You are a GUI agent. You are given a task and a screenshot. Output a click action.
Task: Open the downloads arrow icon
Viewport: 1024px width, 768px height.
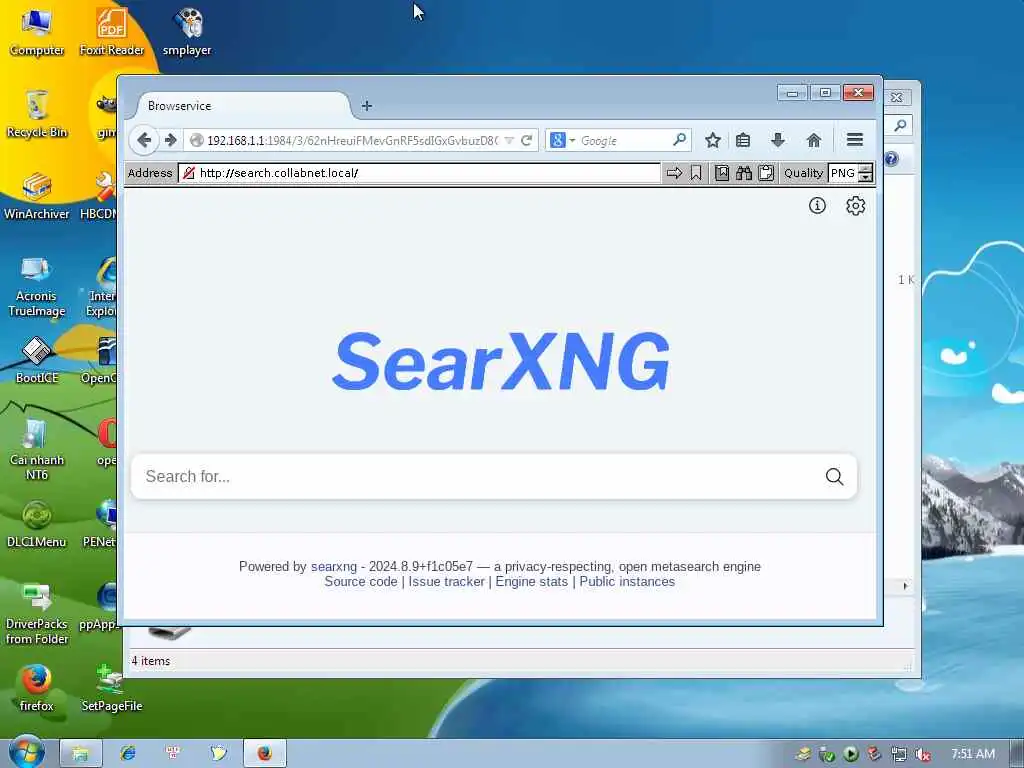[778, 140]
